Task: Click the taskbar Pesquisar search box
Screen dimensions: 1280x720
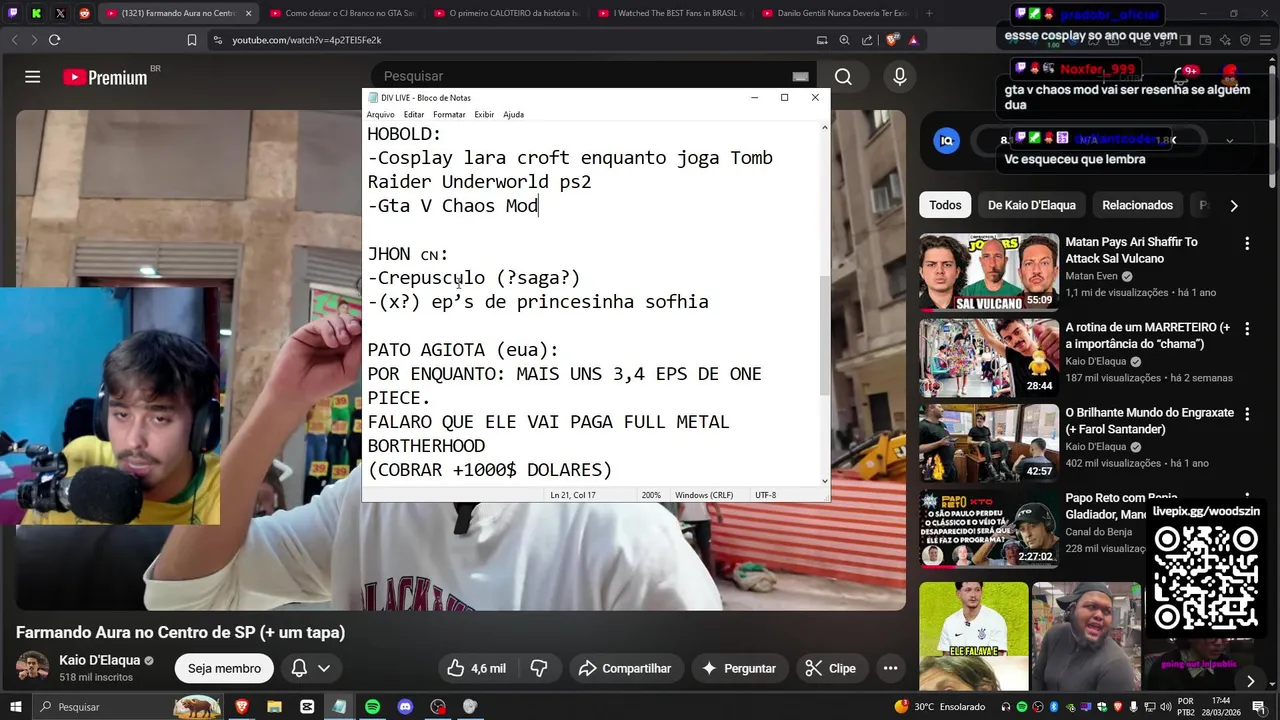Action: [x=128, y=707]
